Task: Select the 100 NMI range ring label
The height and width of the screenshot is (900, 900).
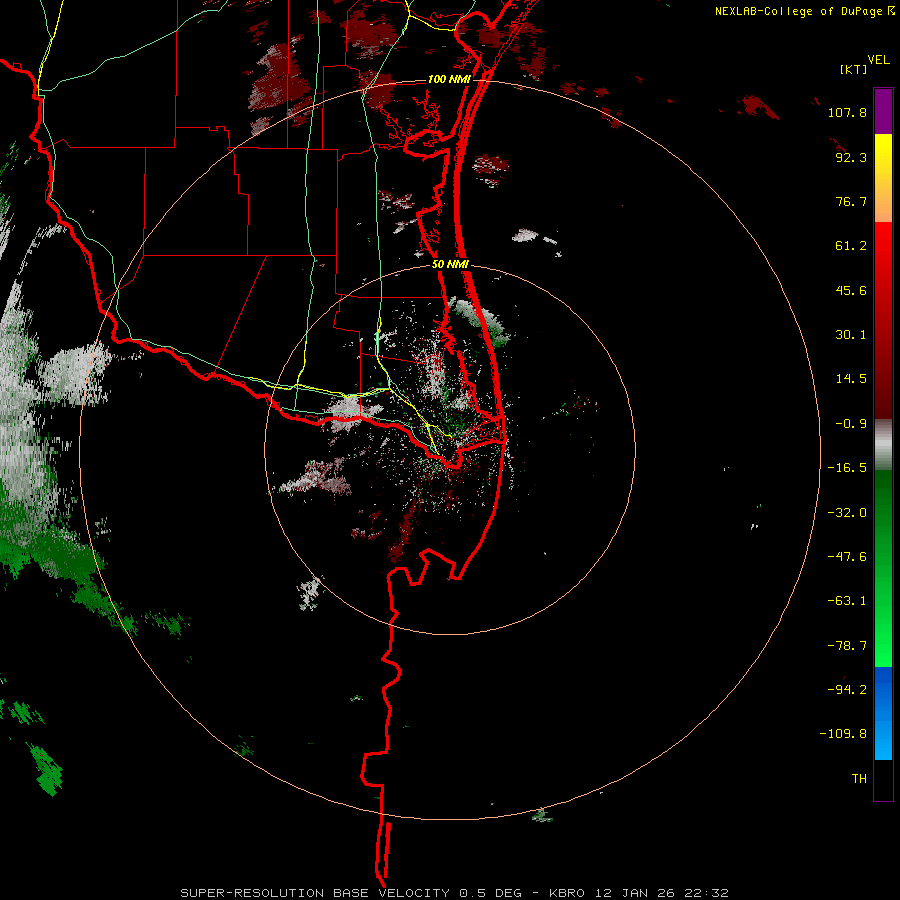Action: [449, 79]
